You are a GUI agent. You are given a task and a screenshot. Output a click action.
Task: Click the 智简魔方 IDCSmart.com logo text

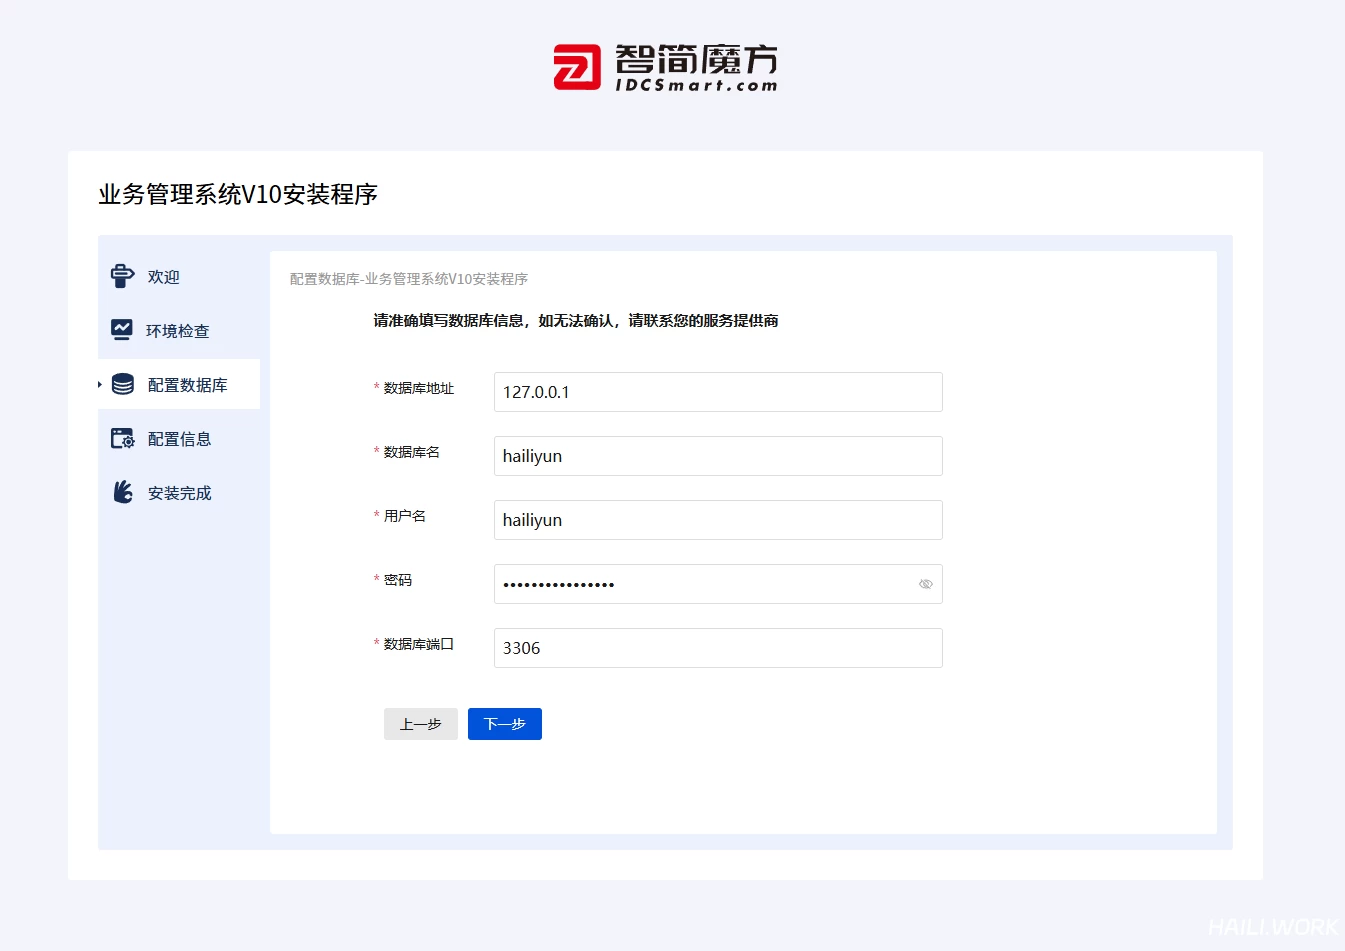coord(696,68)
